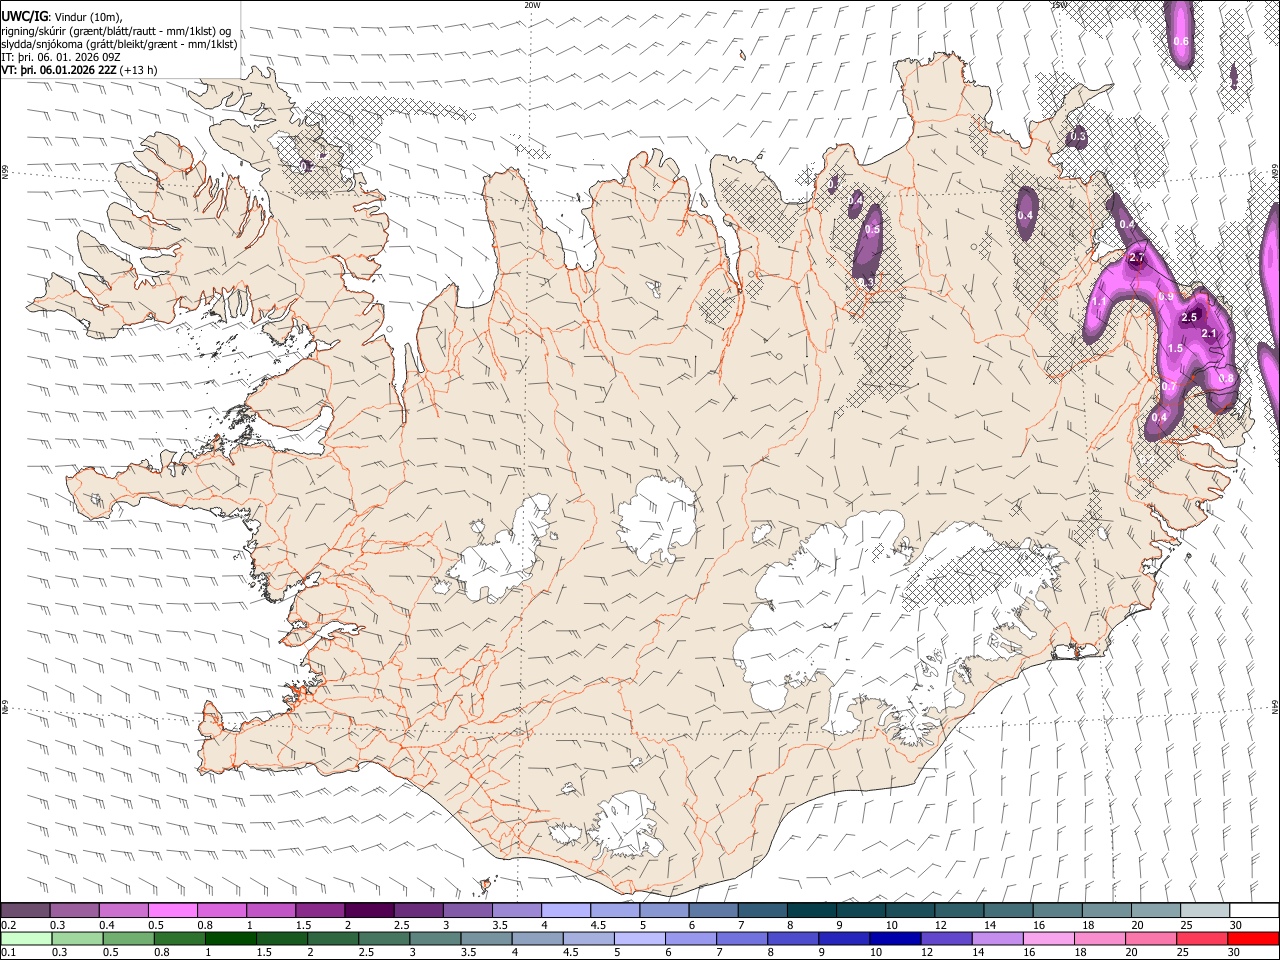Pick the bright pink 0.5–0.8 legend swatch
Screen dimensions: 1280x960
tap(172, 911)
